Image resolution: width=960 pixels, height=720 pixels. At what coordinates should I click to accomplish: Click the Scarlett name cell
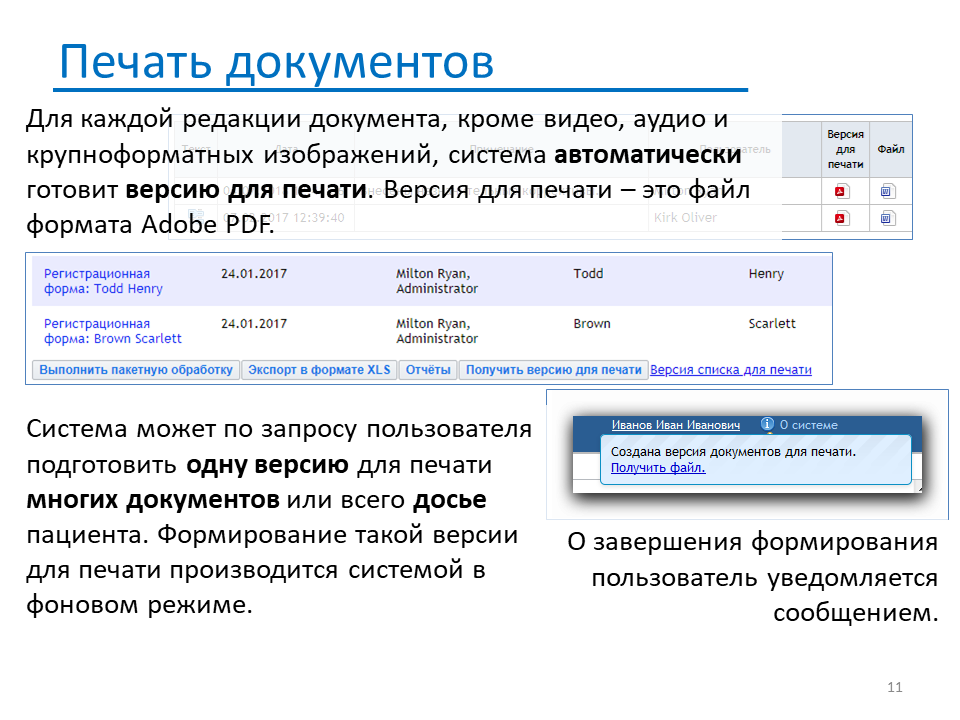pyautogui.click(x=772, y=324)
